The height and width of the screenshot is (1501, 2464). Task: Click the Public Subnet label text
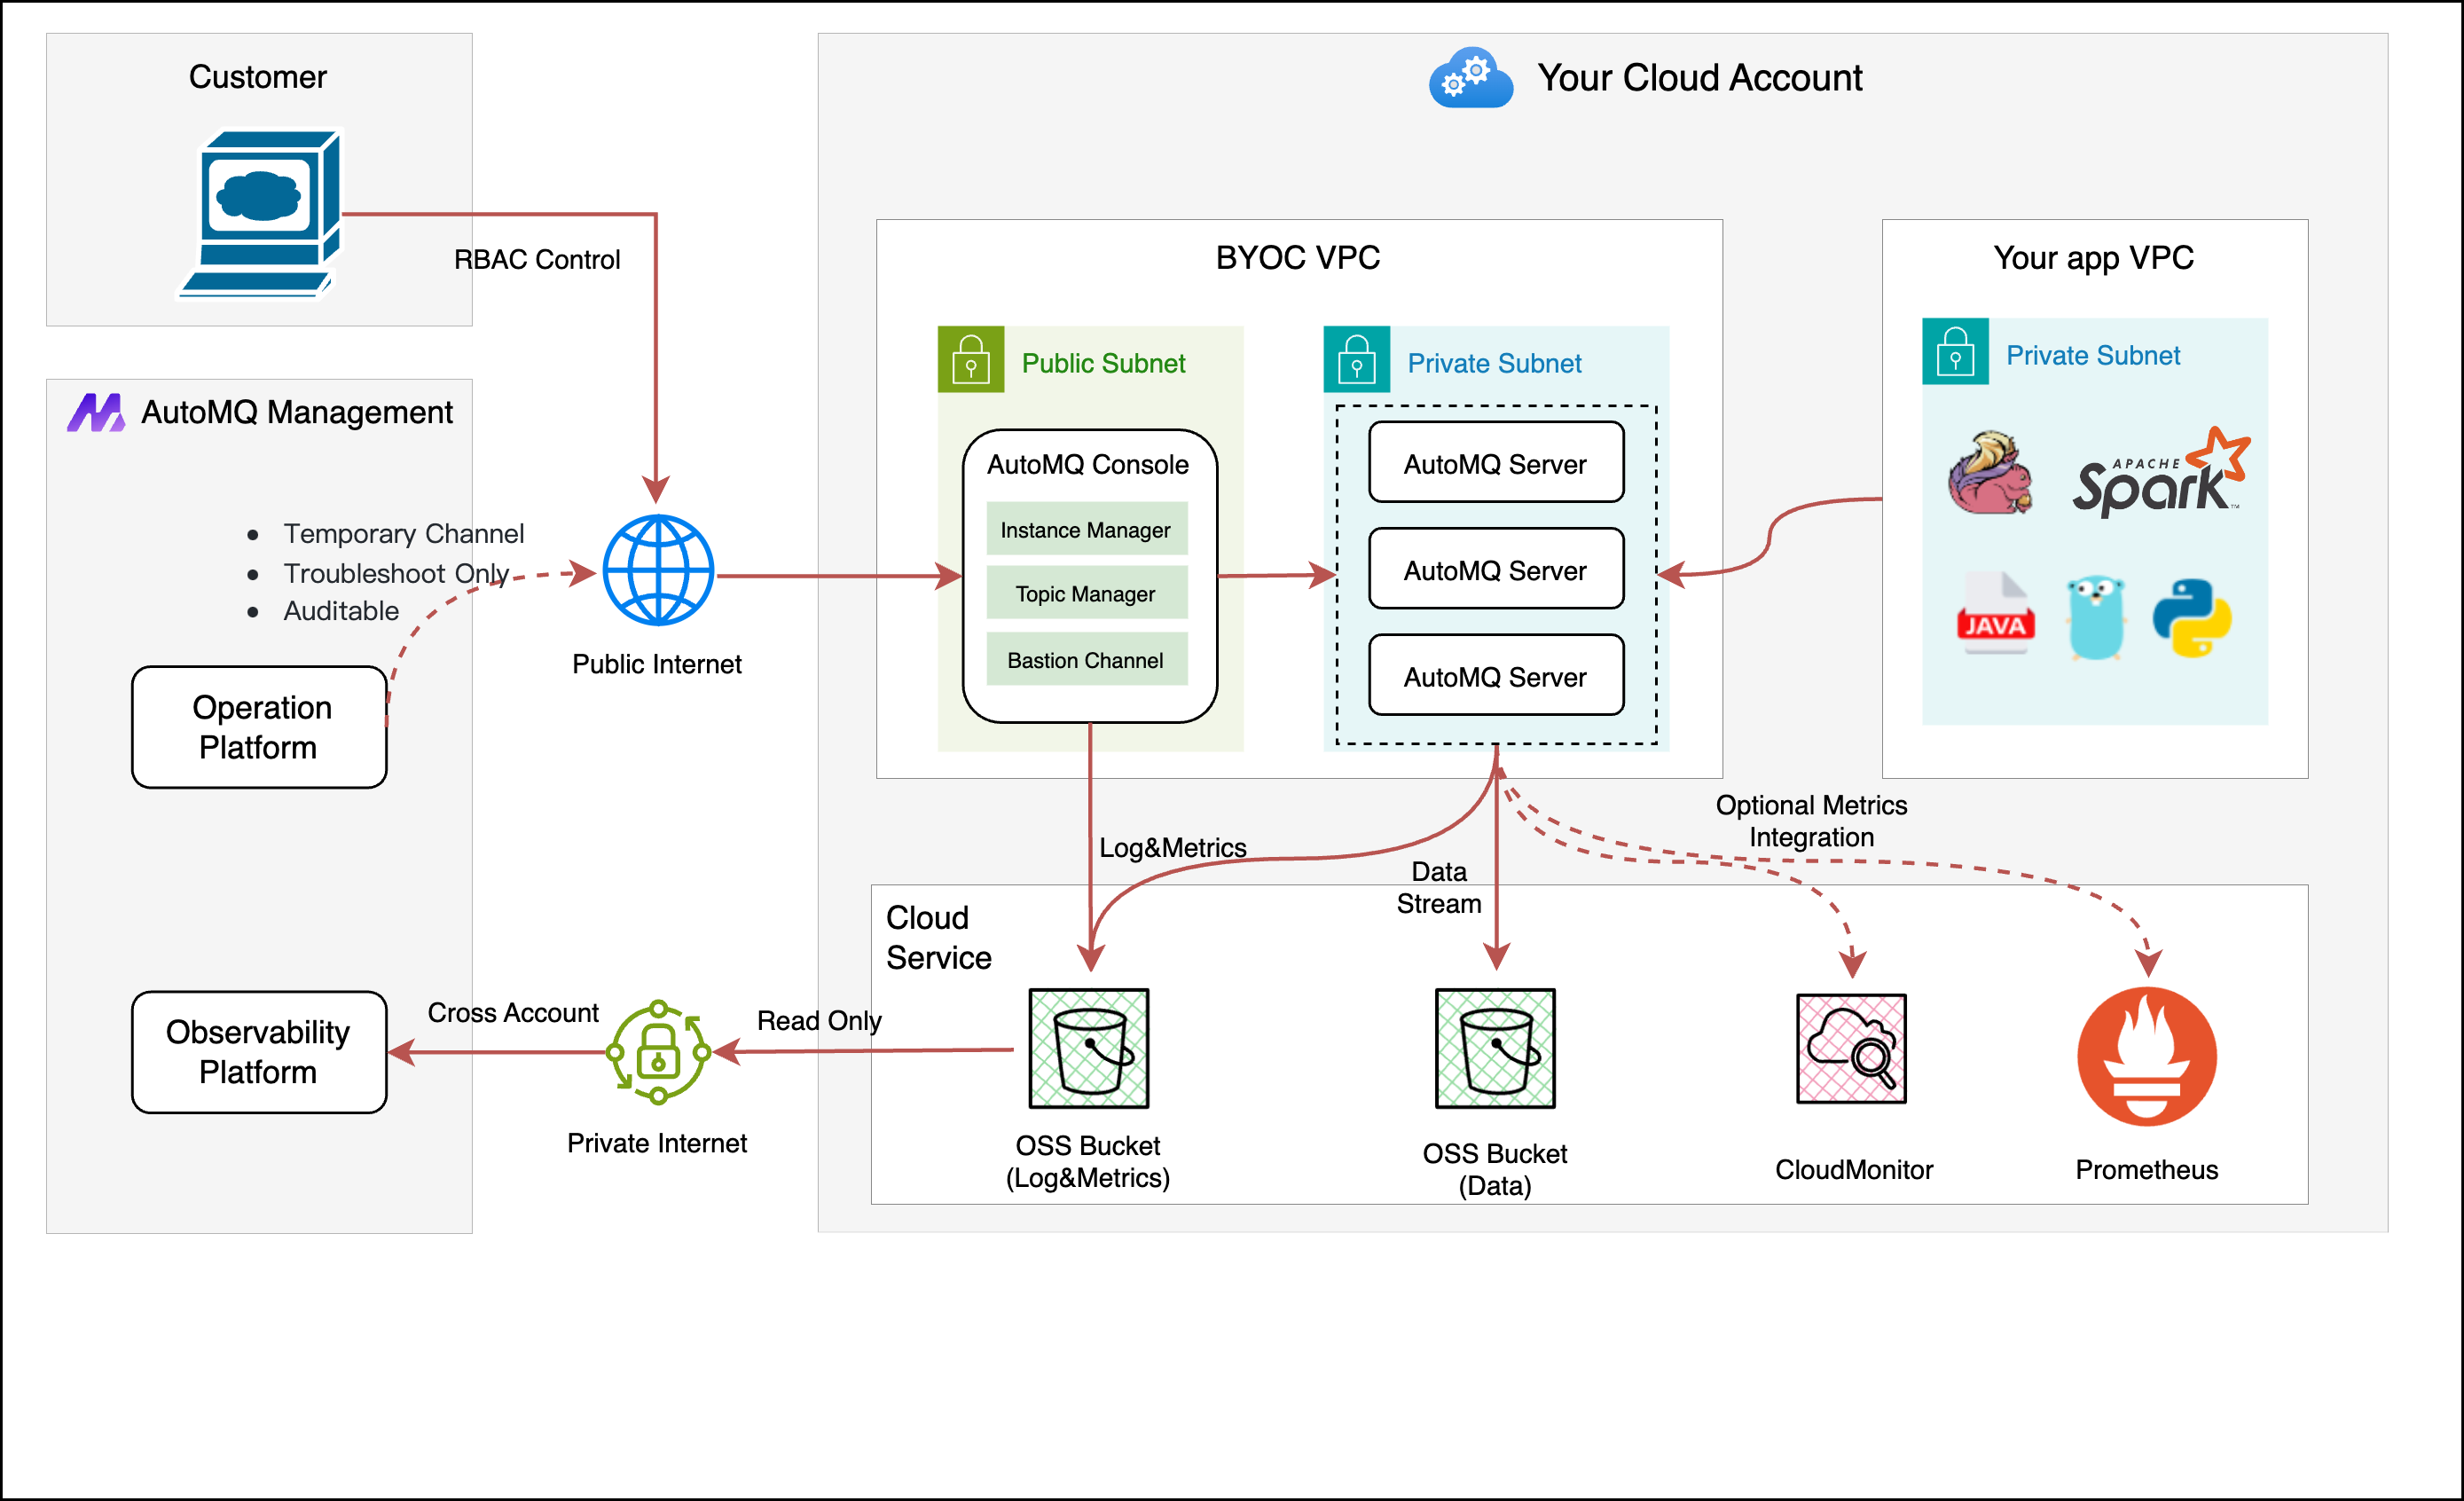click(1103, 363)
